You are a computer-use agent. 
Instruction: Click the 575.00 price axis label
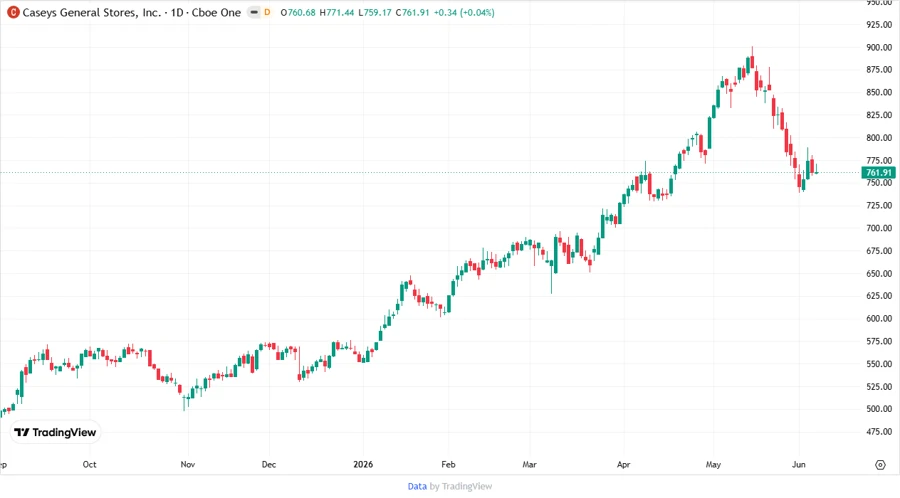click(879, 341)
